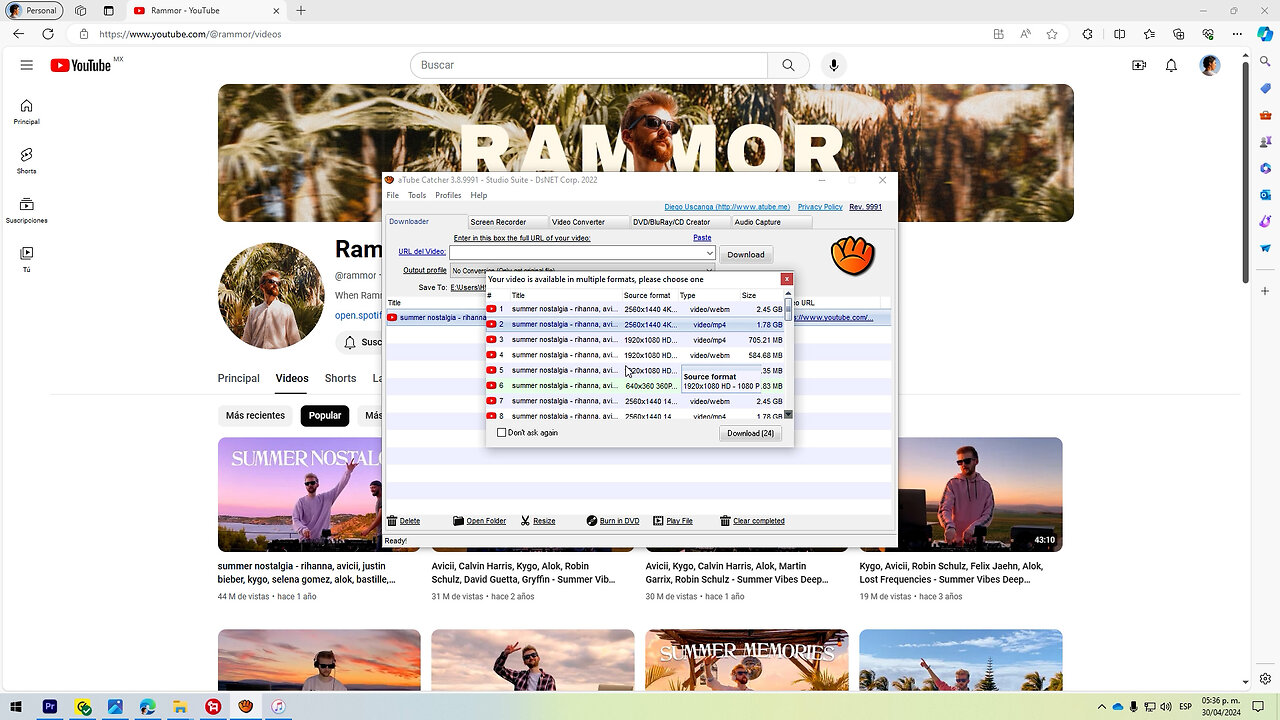Select the Principal channel tab
This screenshot has height=720, width=1280.
(239, 378)
